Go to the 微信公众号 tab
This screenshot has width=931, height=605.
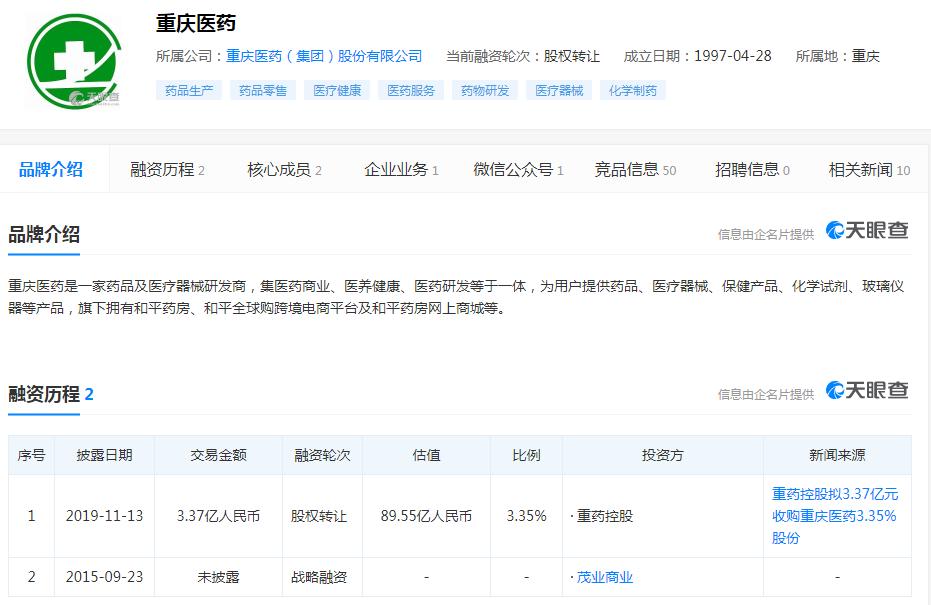518,170
